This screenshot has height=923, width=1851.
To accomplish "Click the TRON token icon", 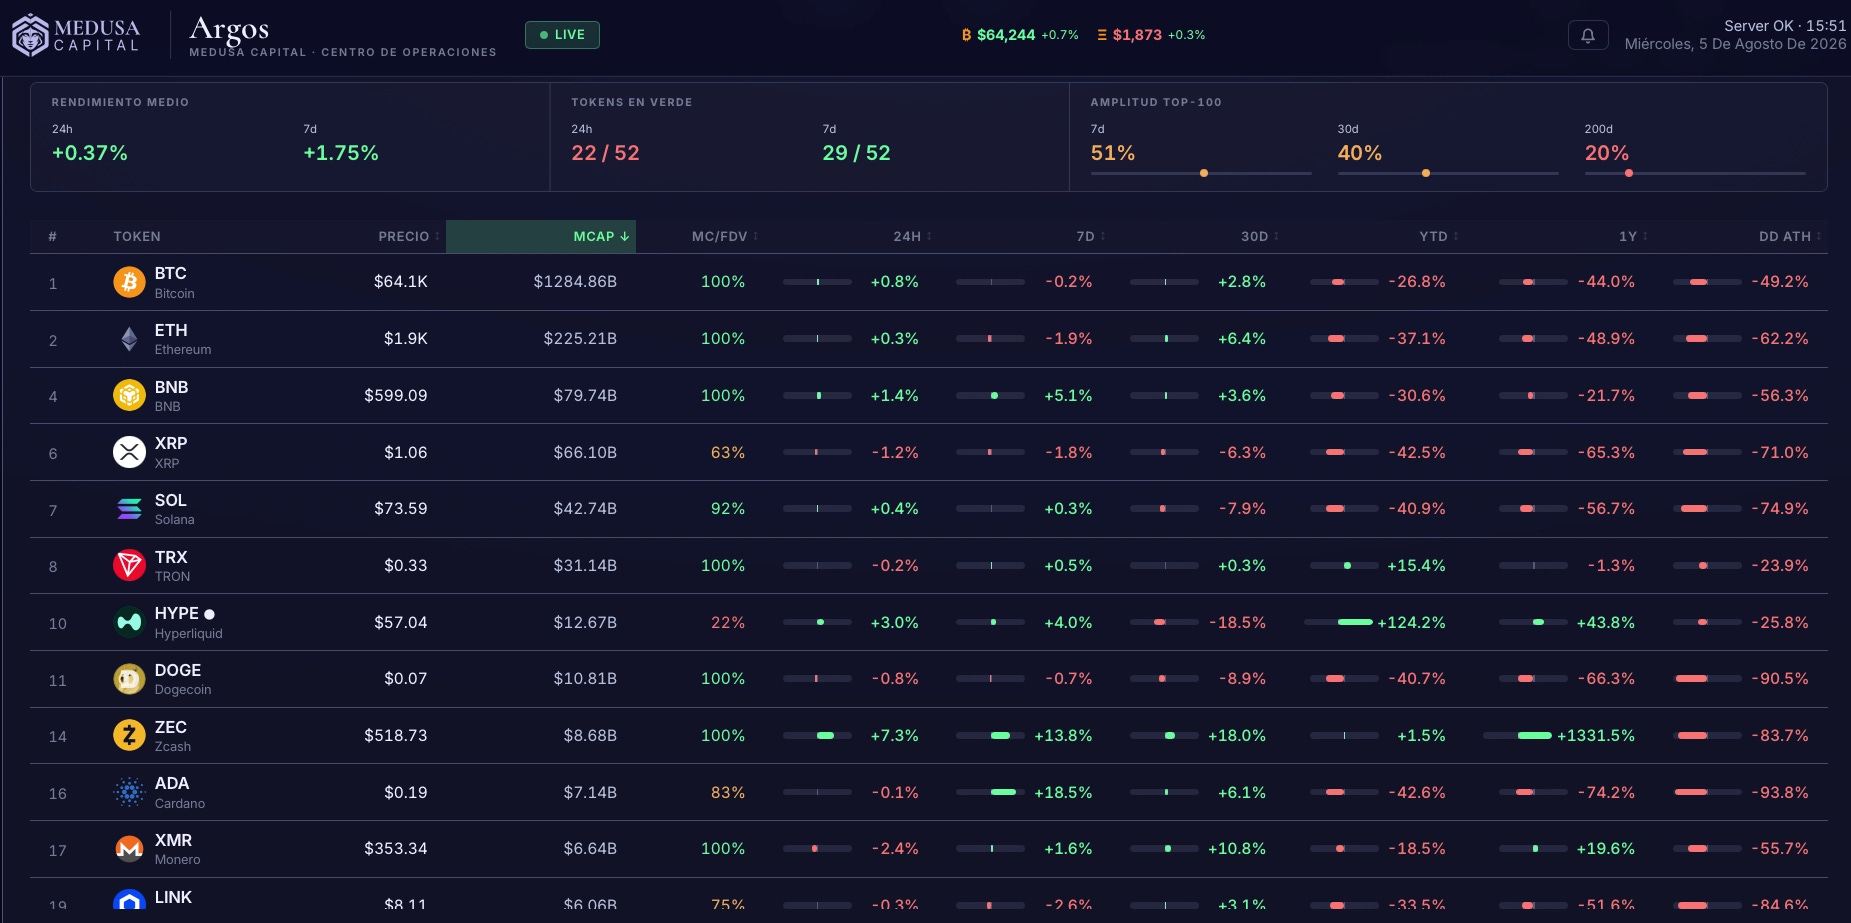I will click(x=129, y=566).
